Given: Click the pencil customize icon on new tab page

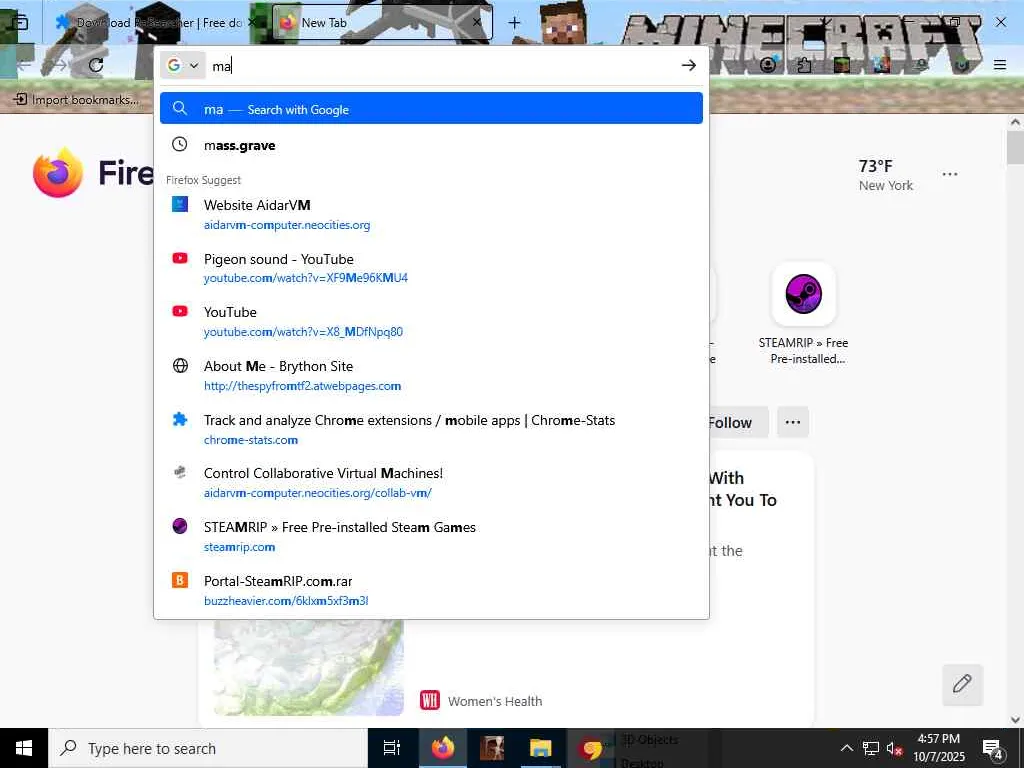Looking at the screenshot, I should click(x=962, y=684).
